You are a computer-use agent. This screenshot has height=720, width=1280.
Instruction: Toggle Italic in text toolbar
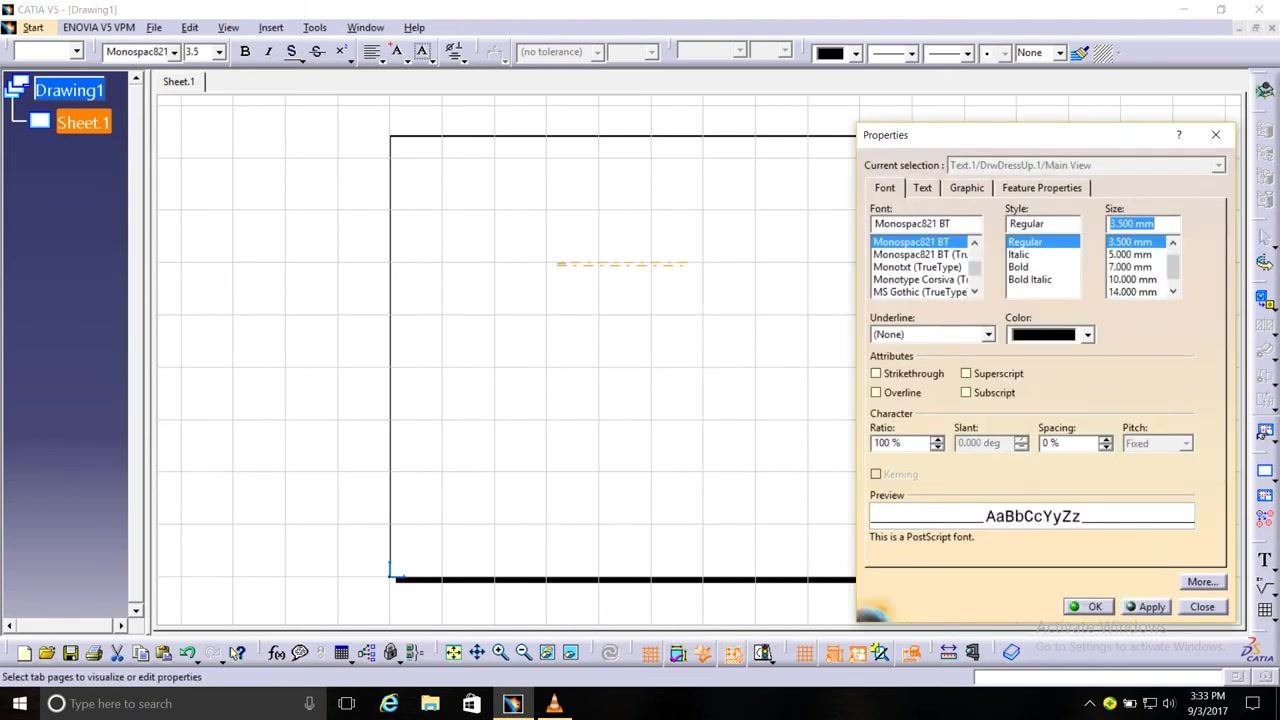pyautogui.click(x=268, y=52)
